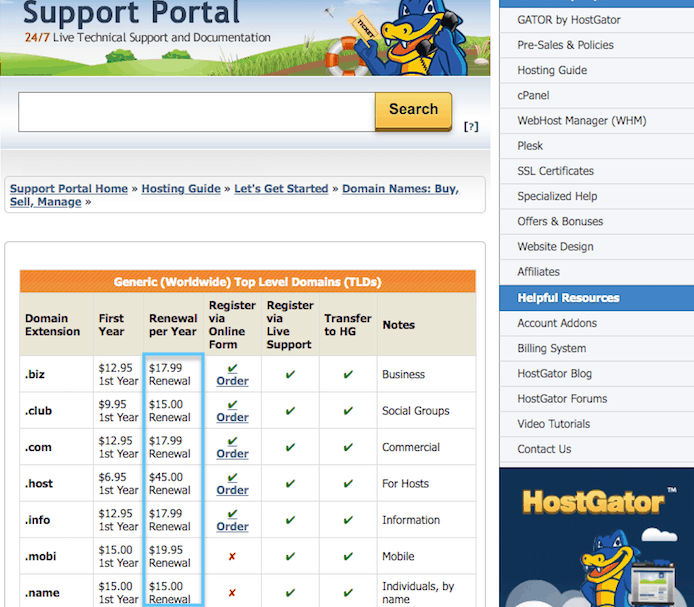This screenshot has width=694, height=607.
Task: Open Pre-Sales & Policies sidebar item
Action: tap(597, 45)
